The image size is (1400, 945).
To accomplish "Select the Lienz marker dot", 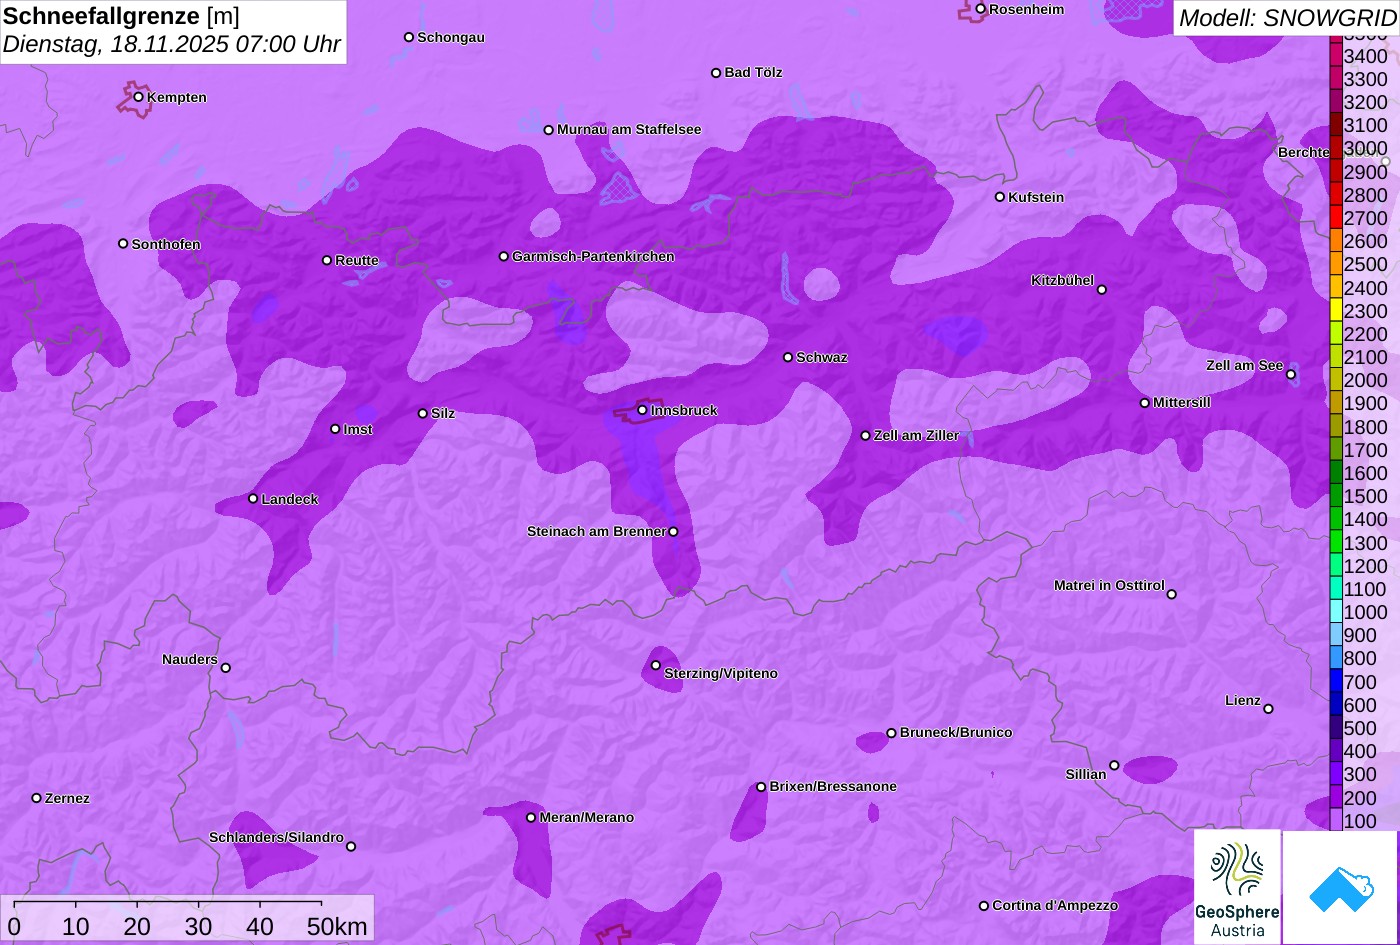I will pyautogui.click(x=1268, y=709).
